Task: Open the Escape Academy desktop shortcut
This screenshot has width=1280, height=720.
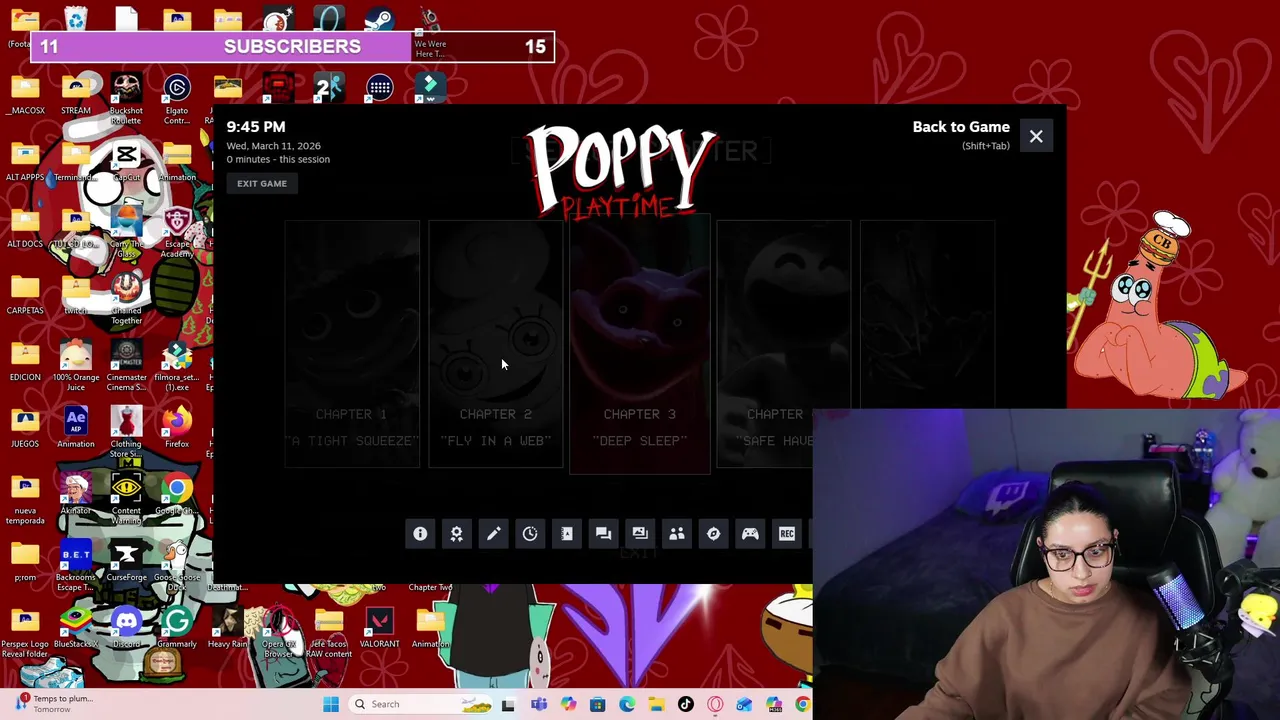Action: click(x=177, y=232)
